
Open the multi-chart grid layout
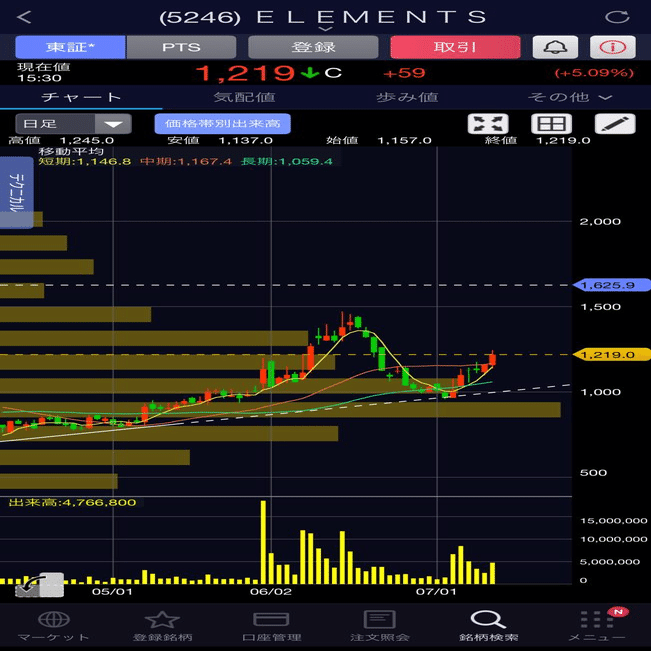pyautogui.click(x=551, y=124)
